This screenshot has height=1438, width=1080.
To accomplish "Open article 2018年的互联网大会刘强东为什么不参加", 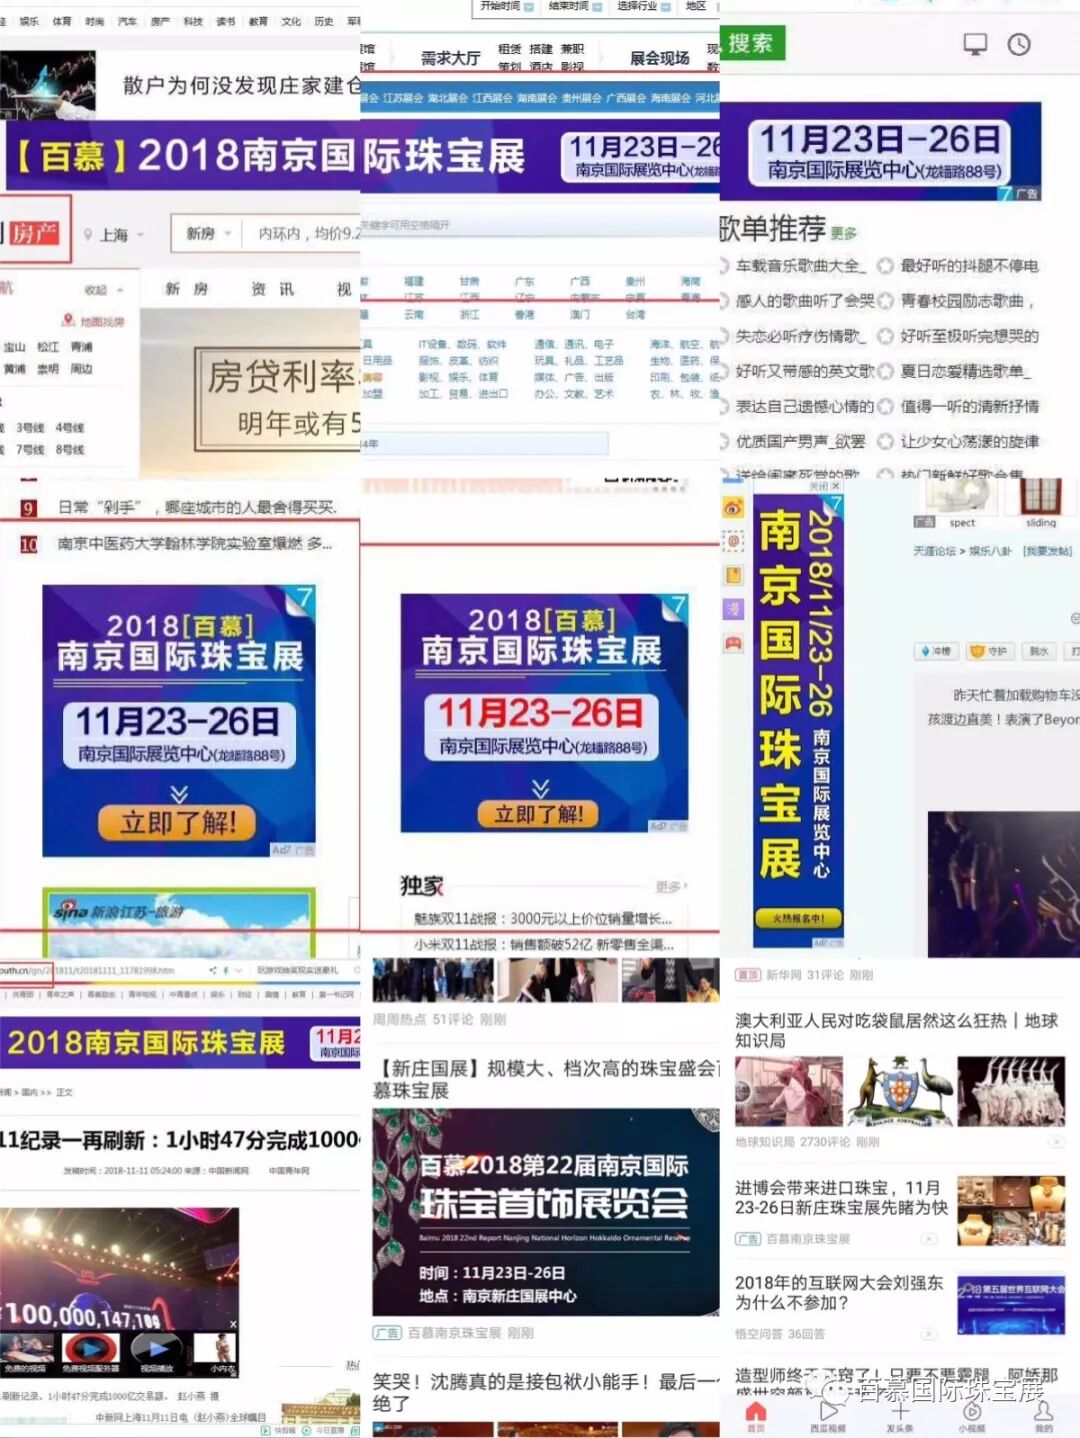I will (839, 1292).
